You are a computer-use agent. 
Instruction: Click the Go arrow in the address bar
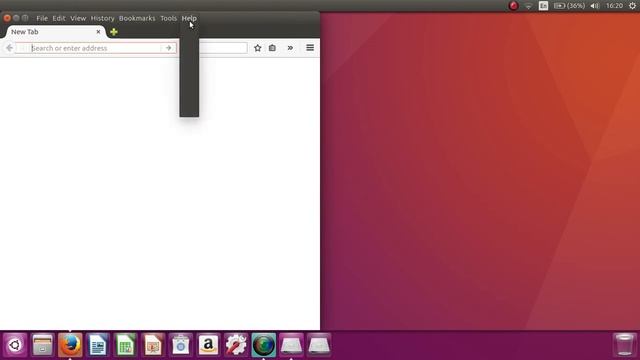[169, 48]
